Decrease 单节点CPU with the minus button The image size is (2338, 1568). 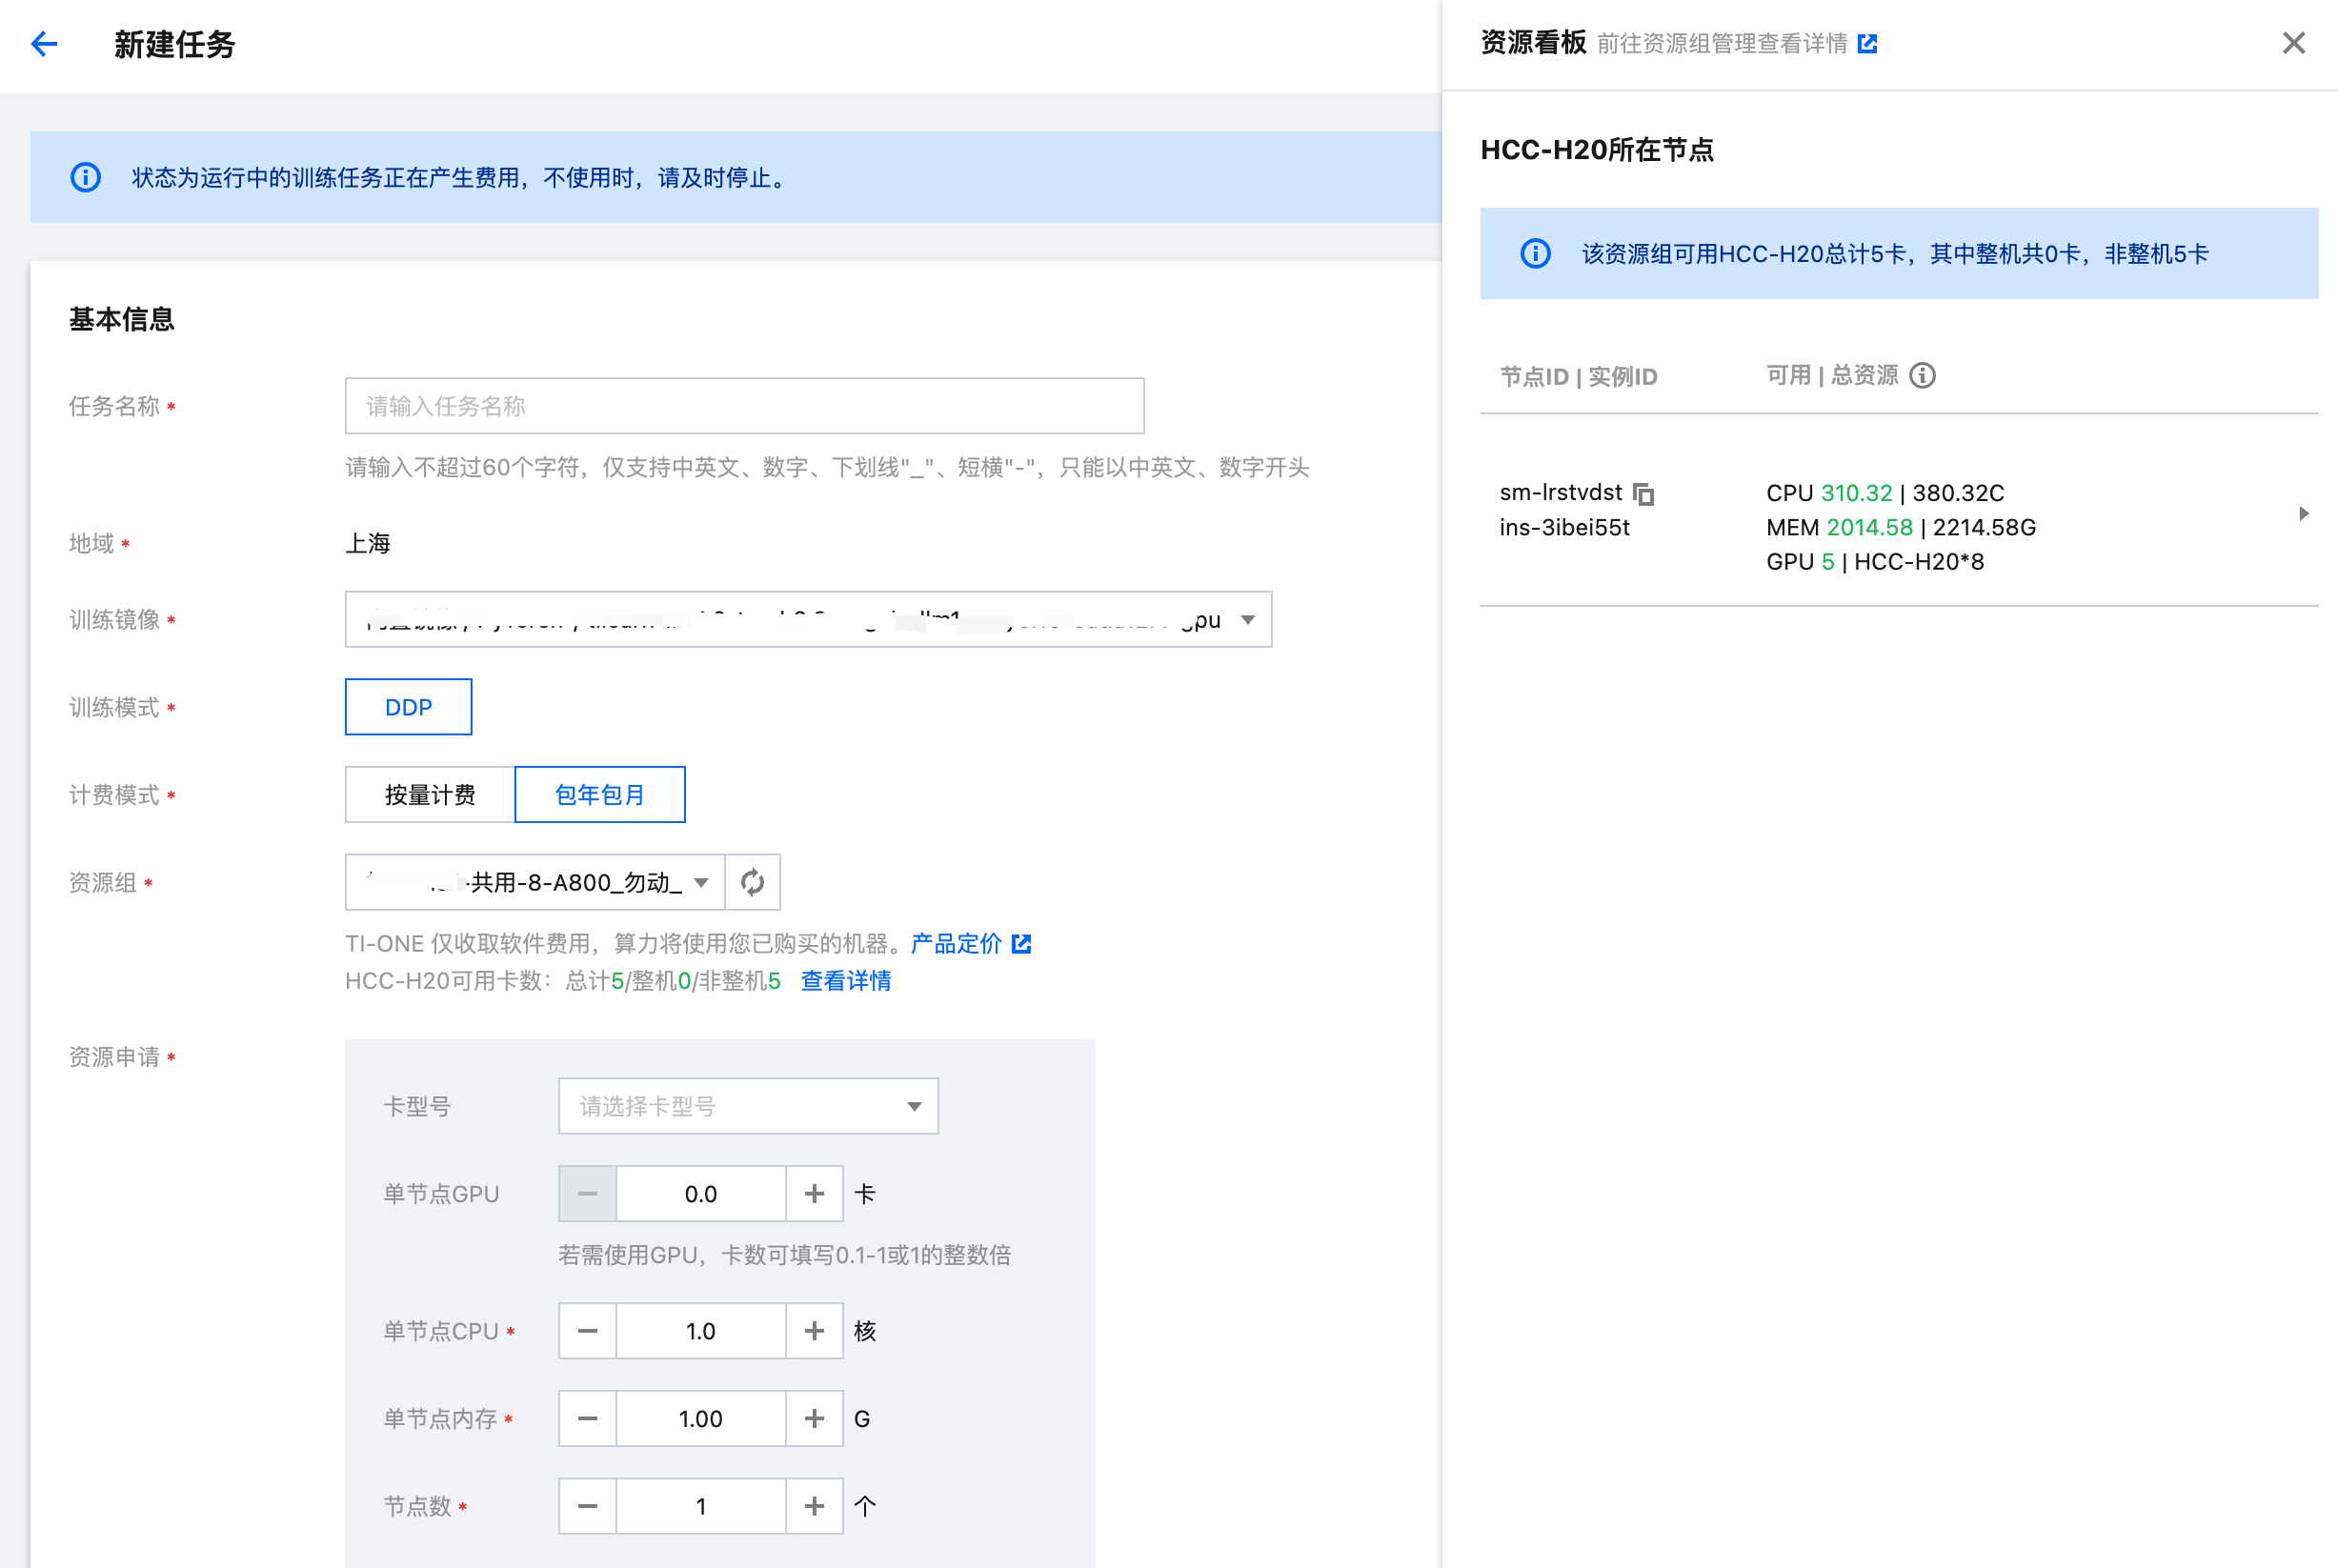tap(588, 1331)
